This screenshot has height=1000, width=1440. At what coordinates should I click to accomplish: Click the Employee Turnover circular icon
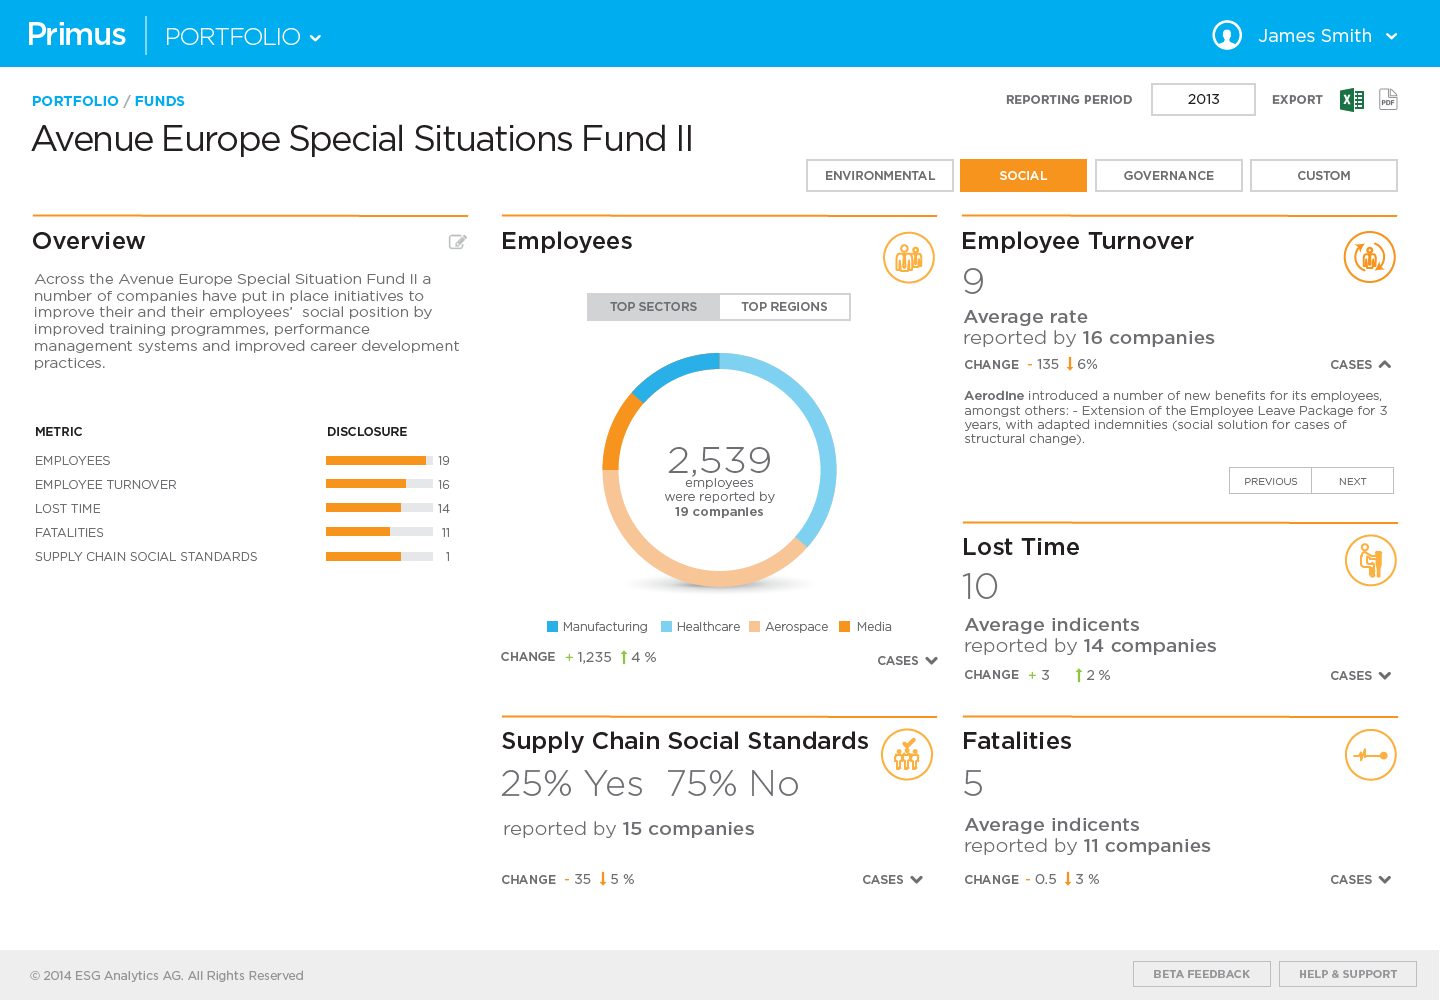1370,257
